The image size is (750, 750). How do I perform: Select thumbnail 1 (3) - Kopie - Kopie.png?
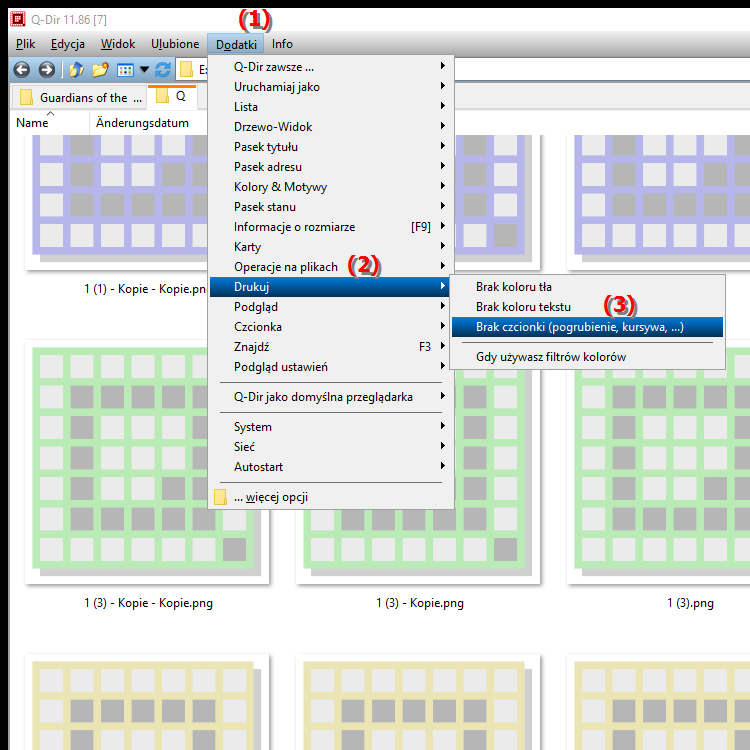click(147, 462)
